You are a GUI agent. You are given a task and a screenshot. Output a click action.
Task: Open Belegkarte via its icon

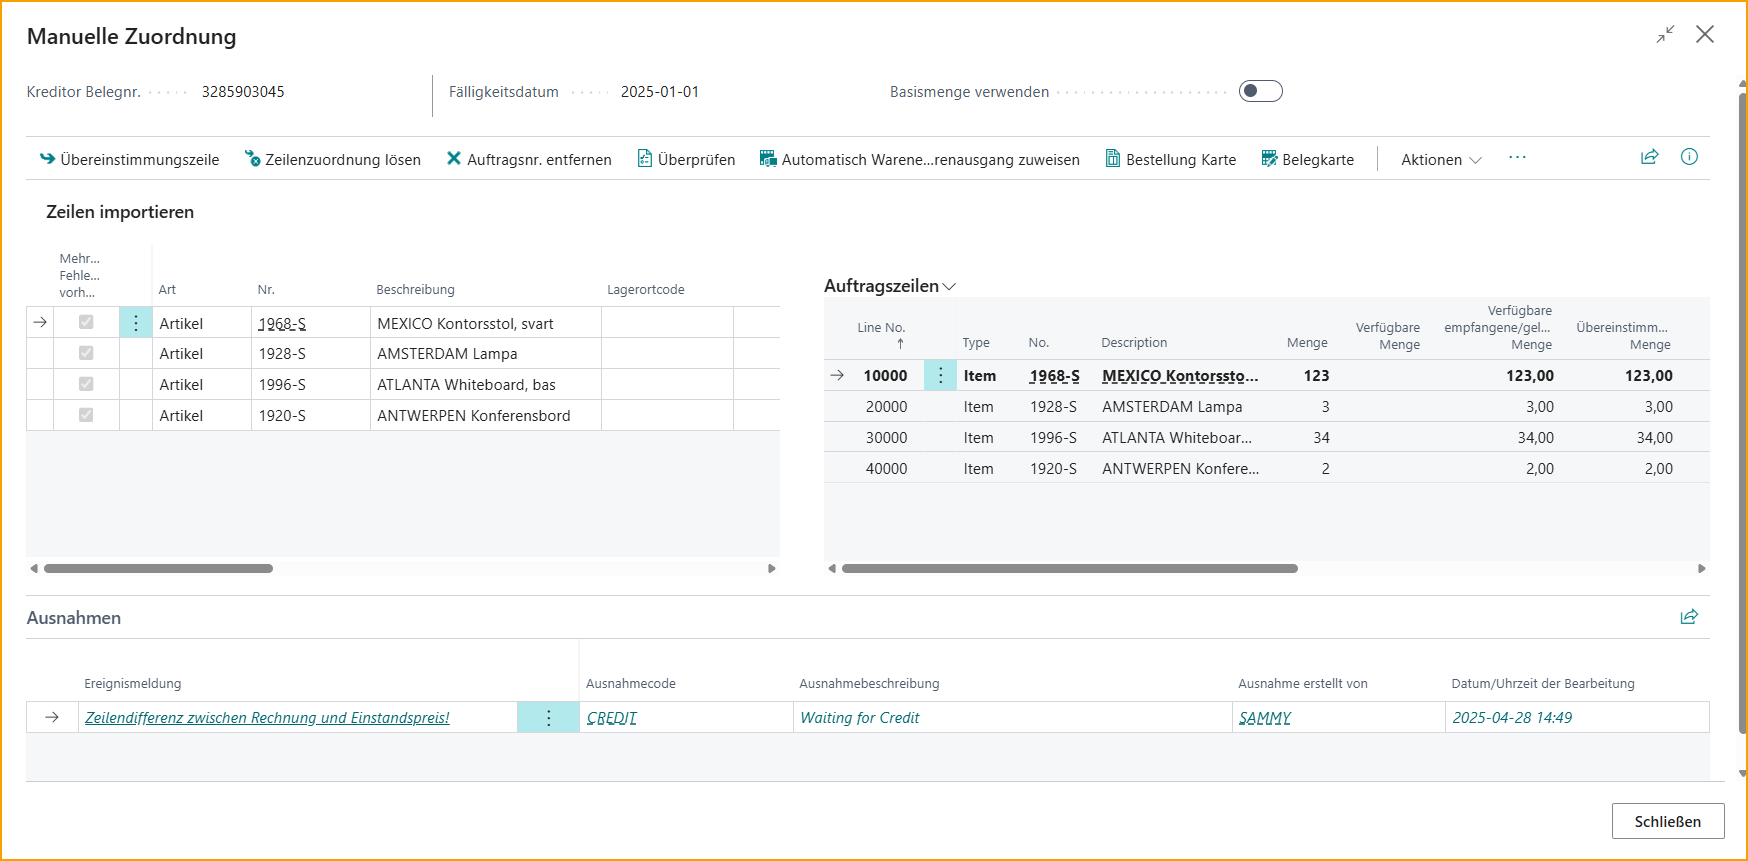tap(1269, 158)
